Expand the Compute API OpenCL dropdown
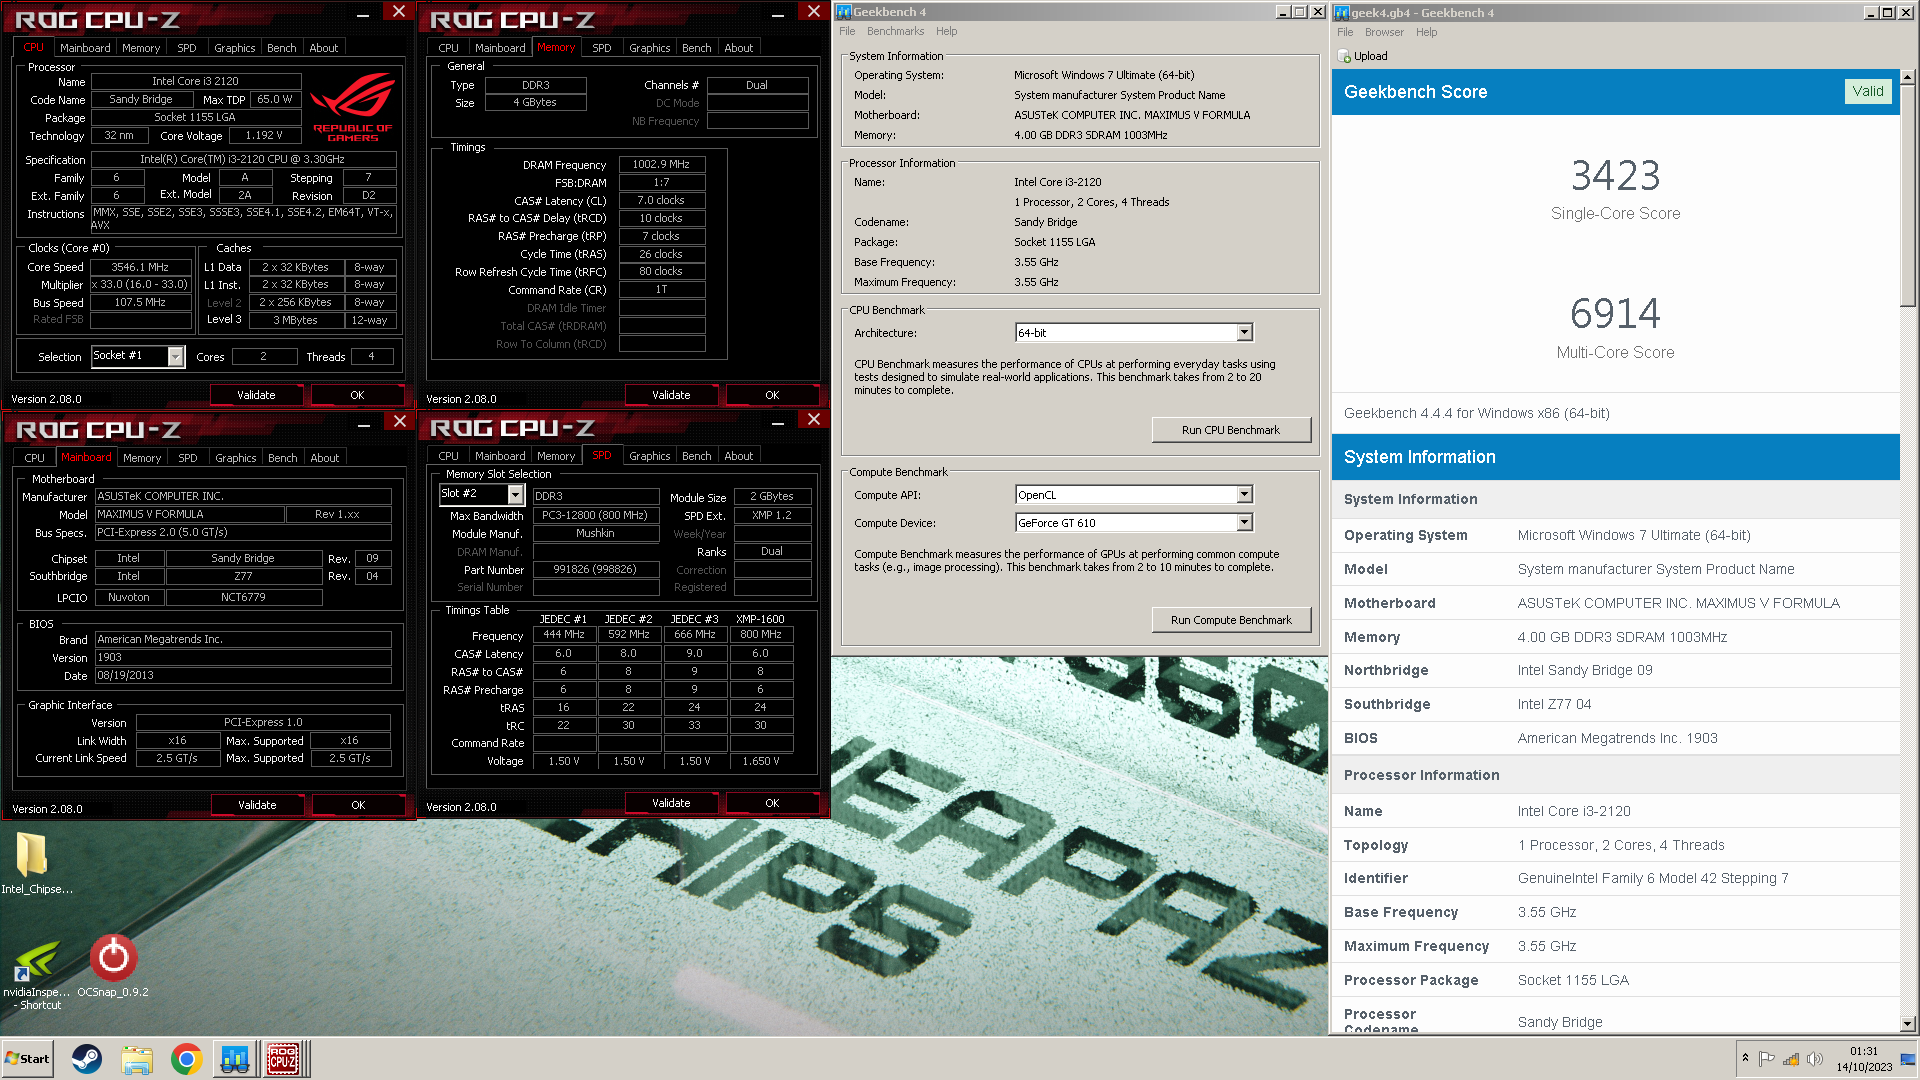Viewport: 1920px width, 1080px height. pos(1244,494)
